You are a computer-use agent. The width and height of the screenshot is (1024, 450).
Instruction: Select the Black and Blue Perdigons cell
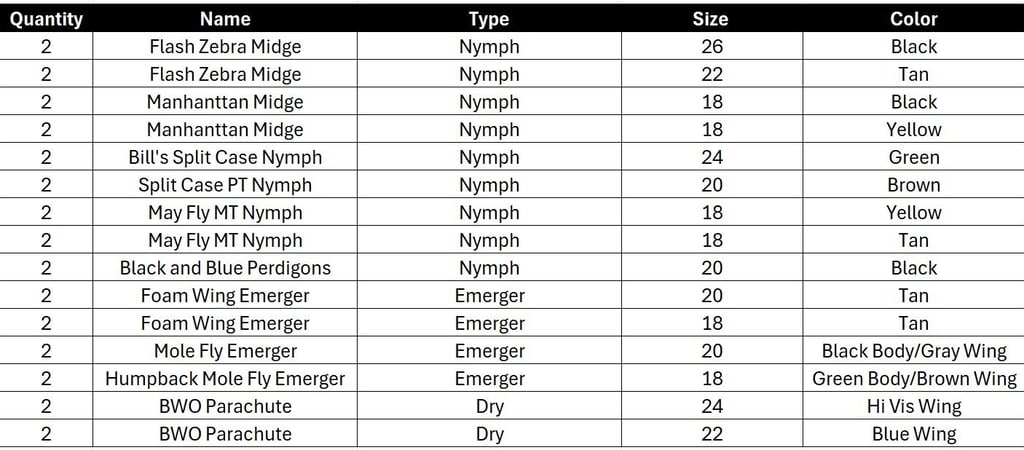(x=225, y=268)
